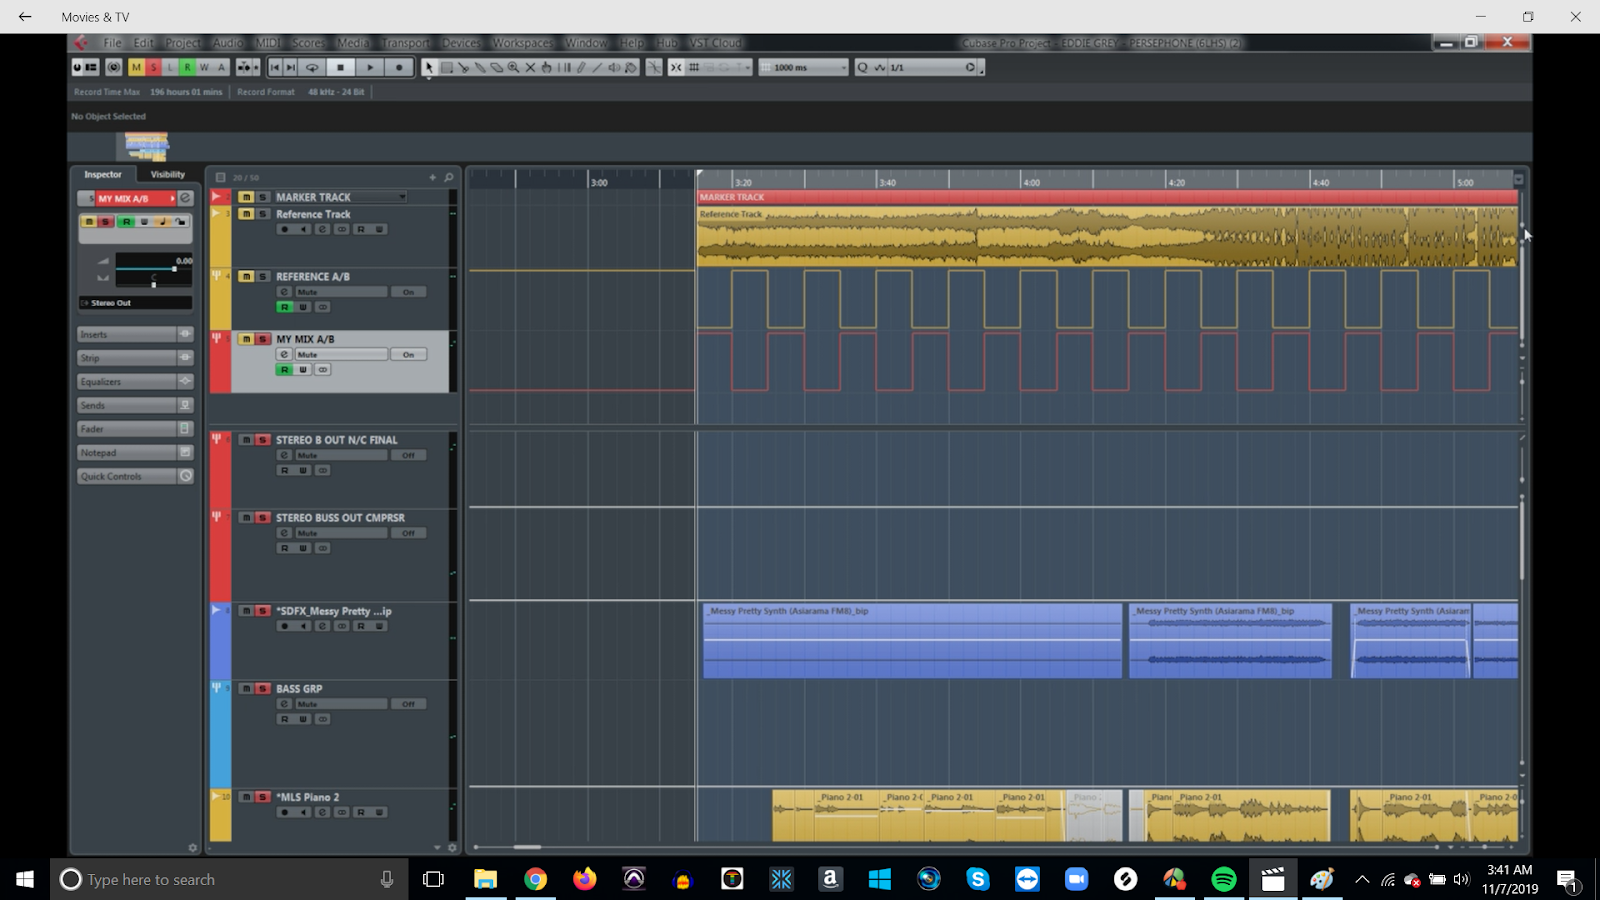Select the Zoom magnifier tool
1600x900 pixels.
click(x=513, y=67)
